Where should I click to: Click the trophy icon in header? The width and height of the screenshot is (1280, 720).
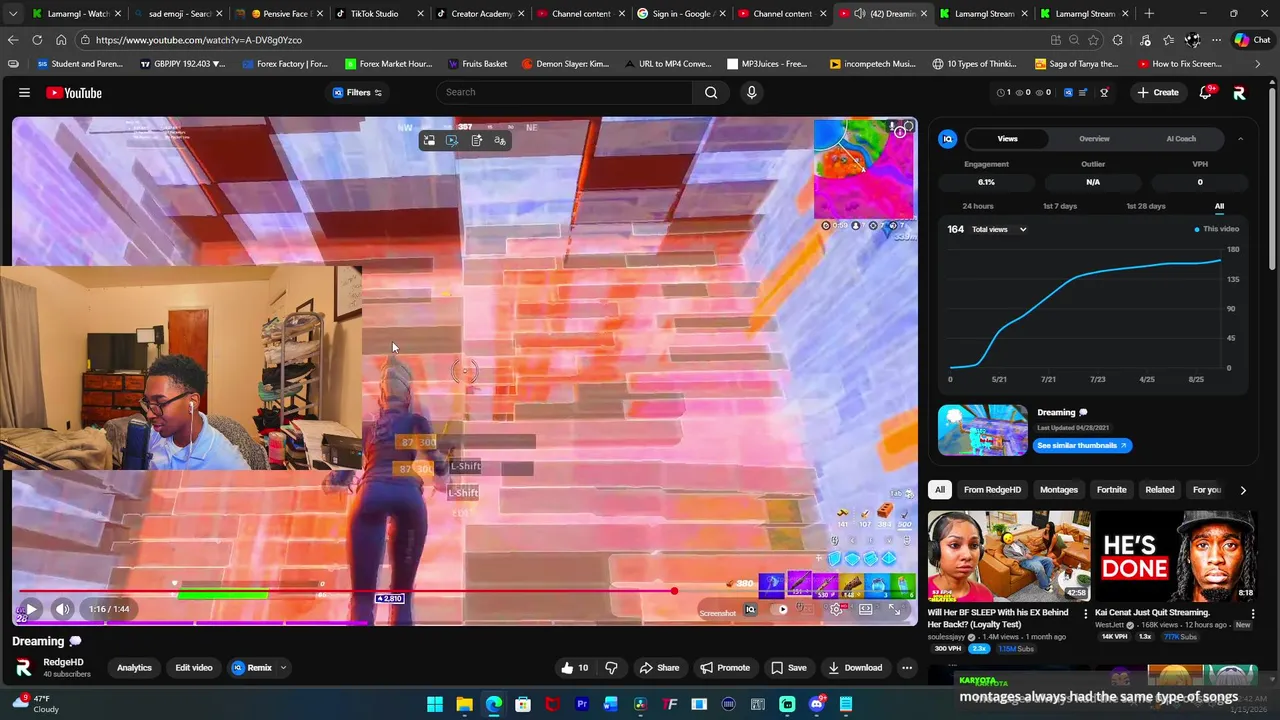coord(1104,92)
